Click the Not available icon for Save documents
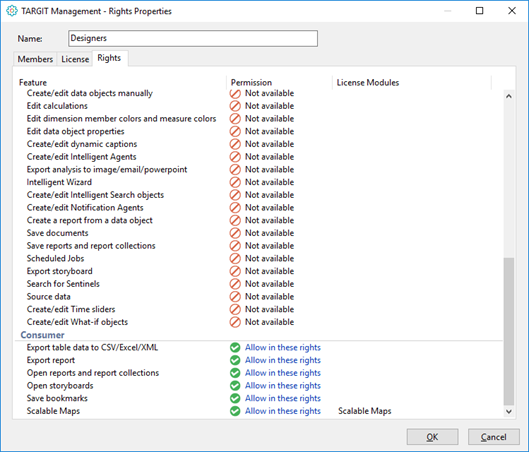 [x=235, y=233]
